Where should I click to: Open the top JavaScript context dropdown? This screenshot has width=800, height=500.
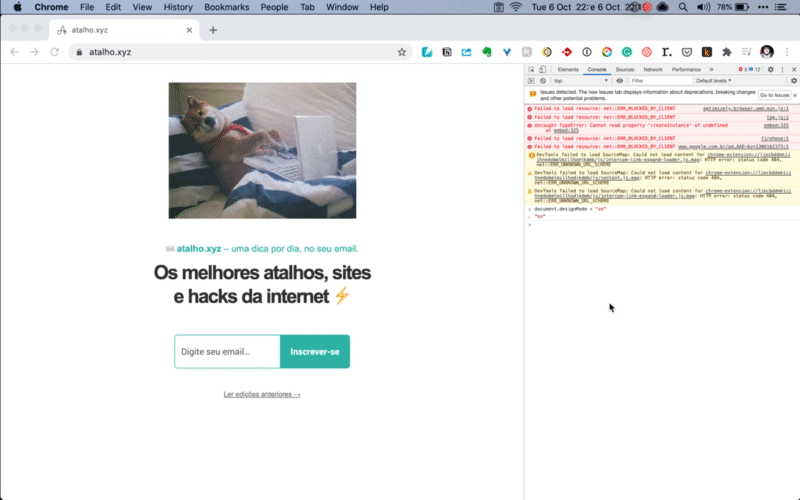[581, 81]
